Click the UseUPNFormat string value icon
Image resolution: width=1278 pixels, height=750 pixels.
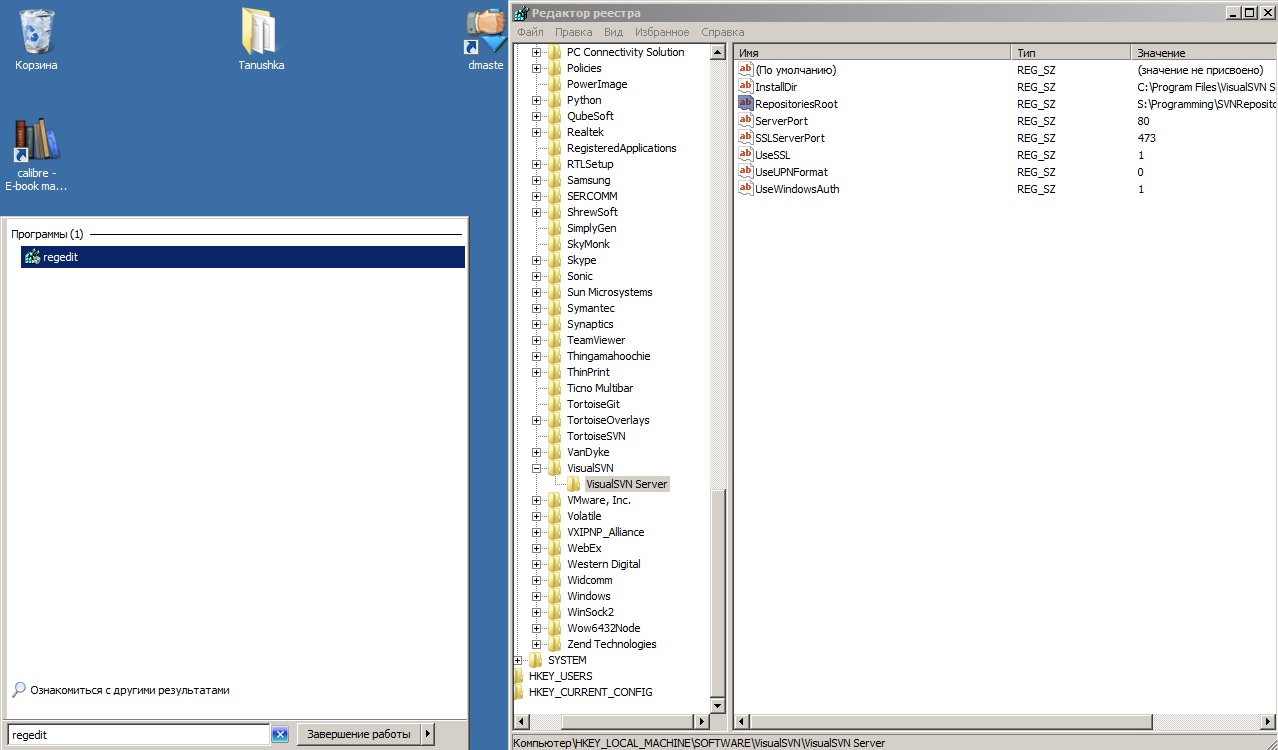(745, 172)
